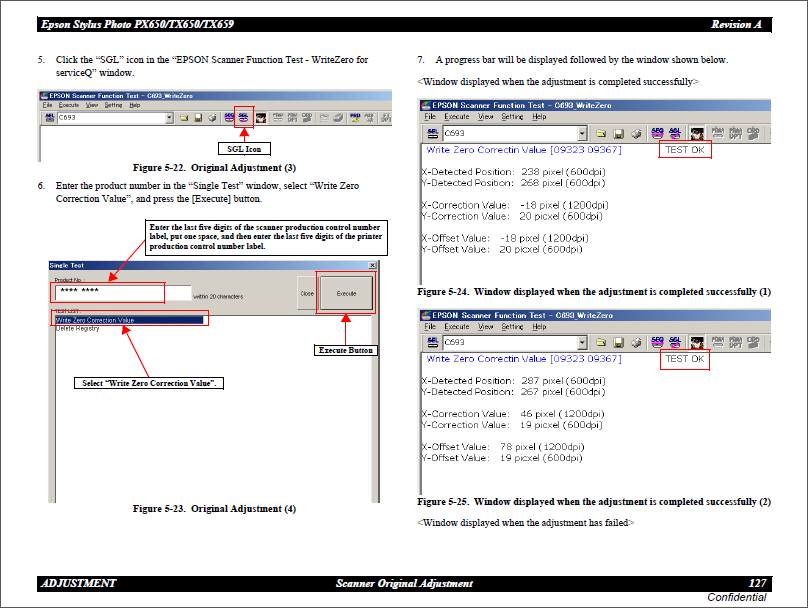Click the Close button in Single Test dialog

pyautogui.click(x=307, y=294)
